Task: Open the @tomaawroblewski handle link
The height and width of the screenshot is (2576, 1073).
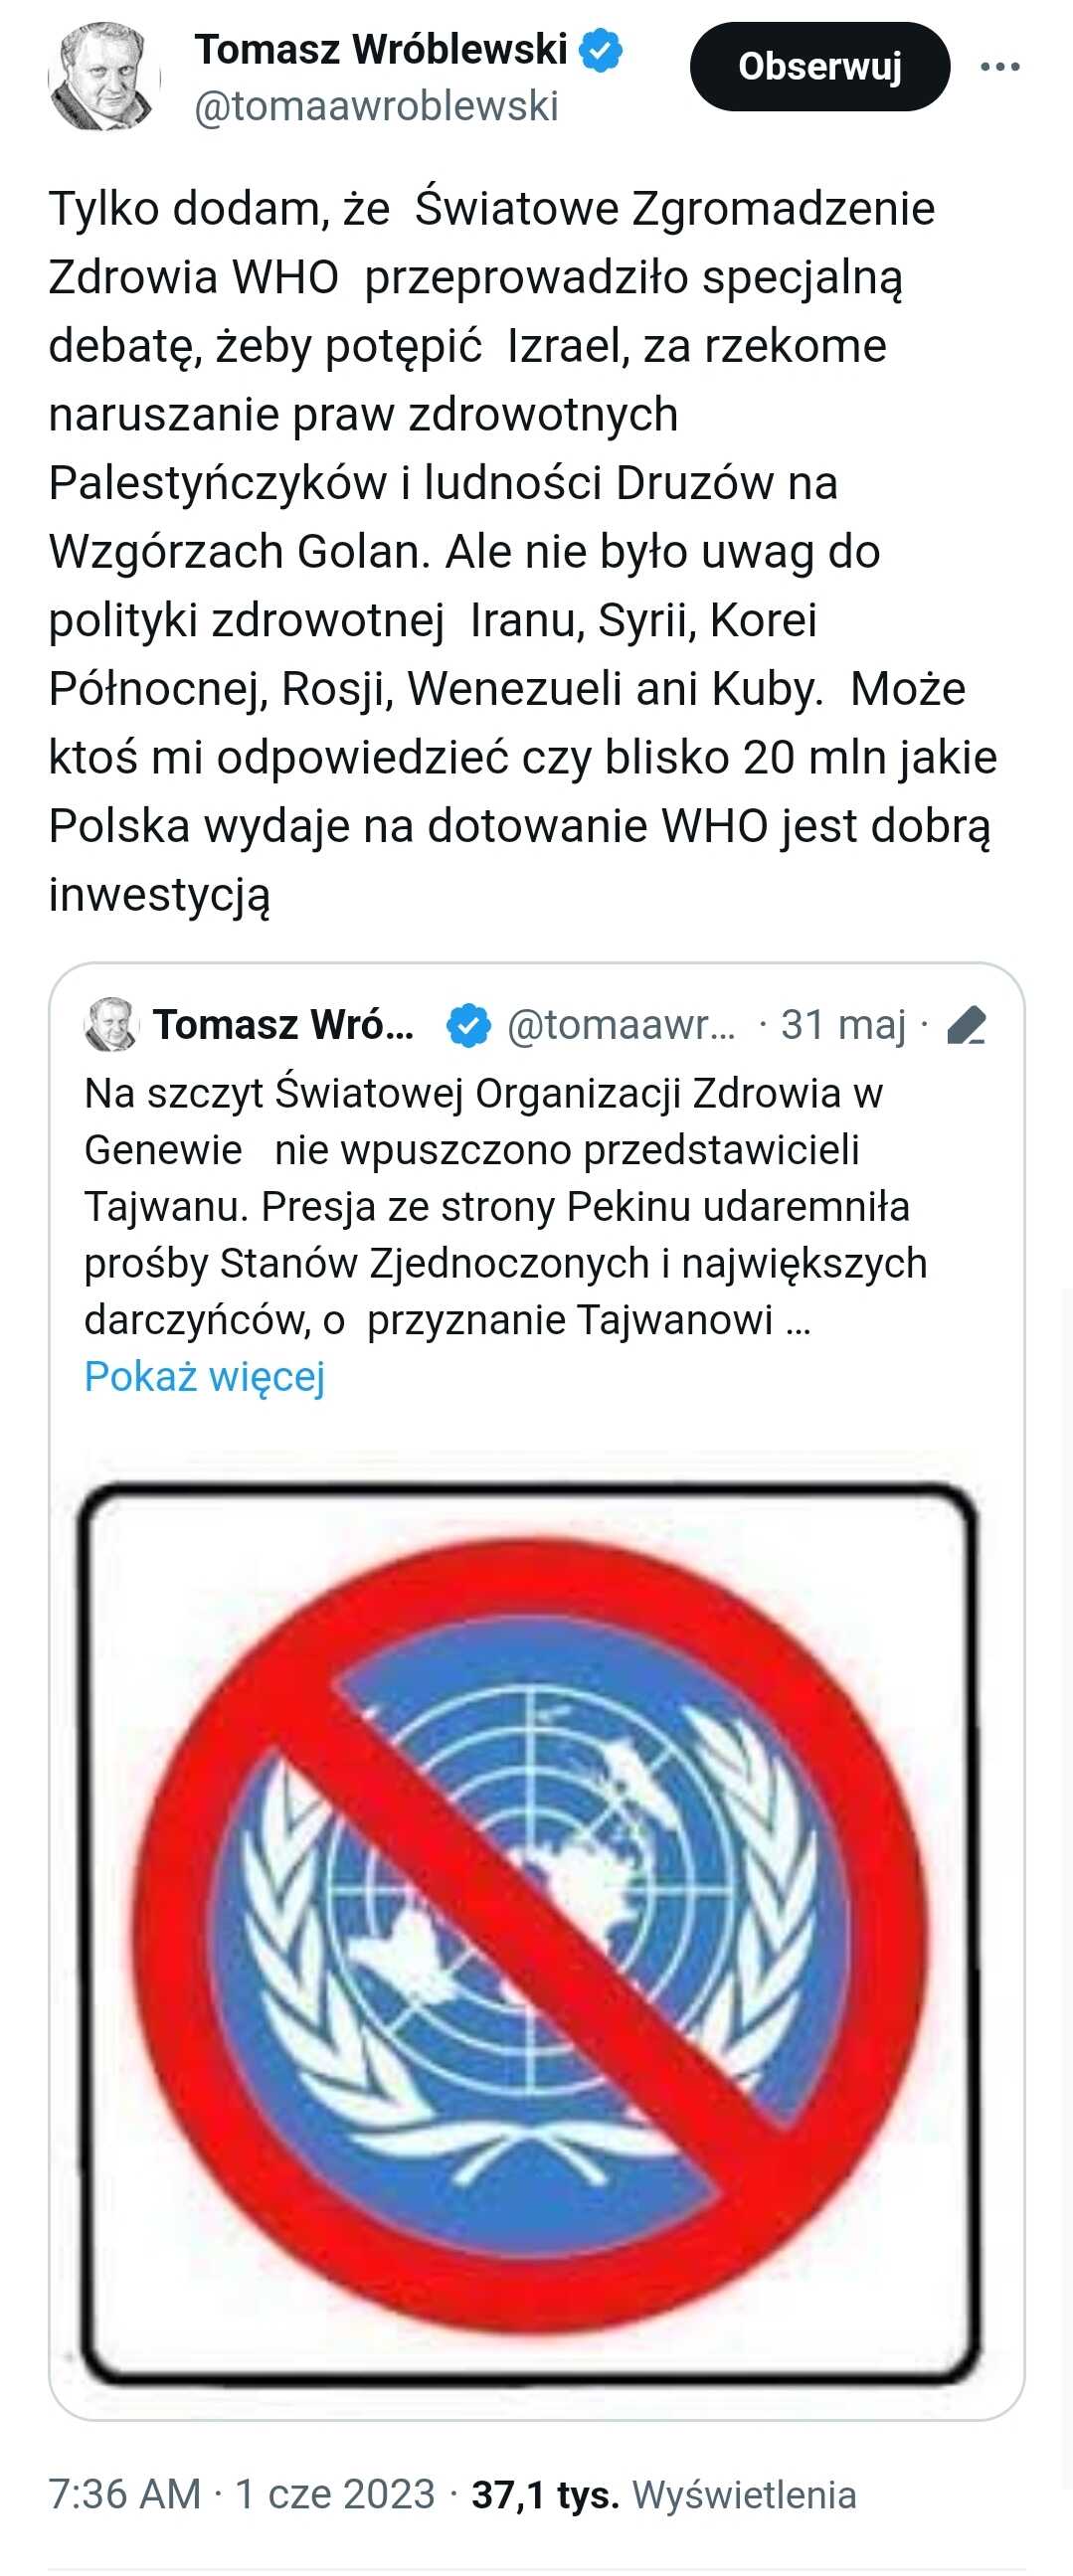Action: tap(376, 106)
